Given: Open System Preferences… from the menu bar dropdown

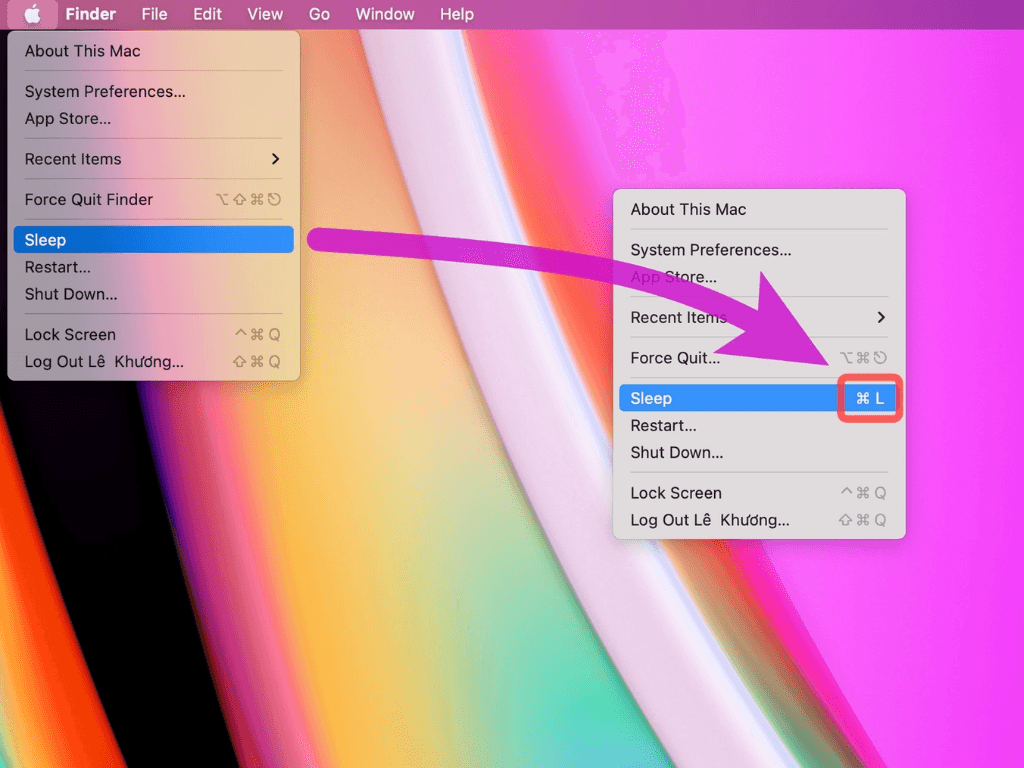Looking at the screenshot, I should [x=105, y=91].
